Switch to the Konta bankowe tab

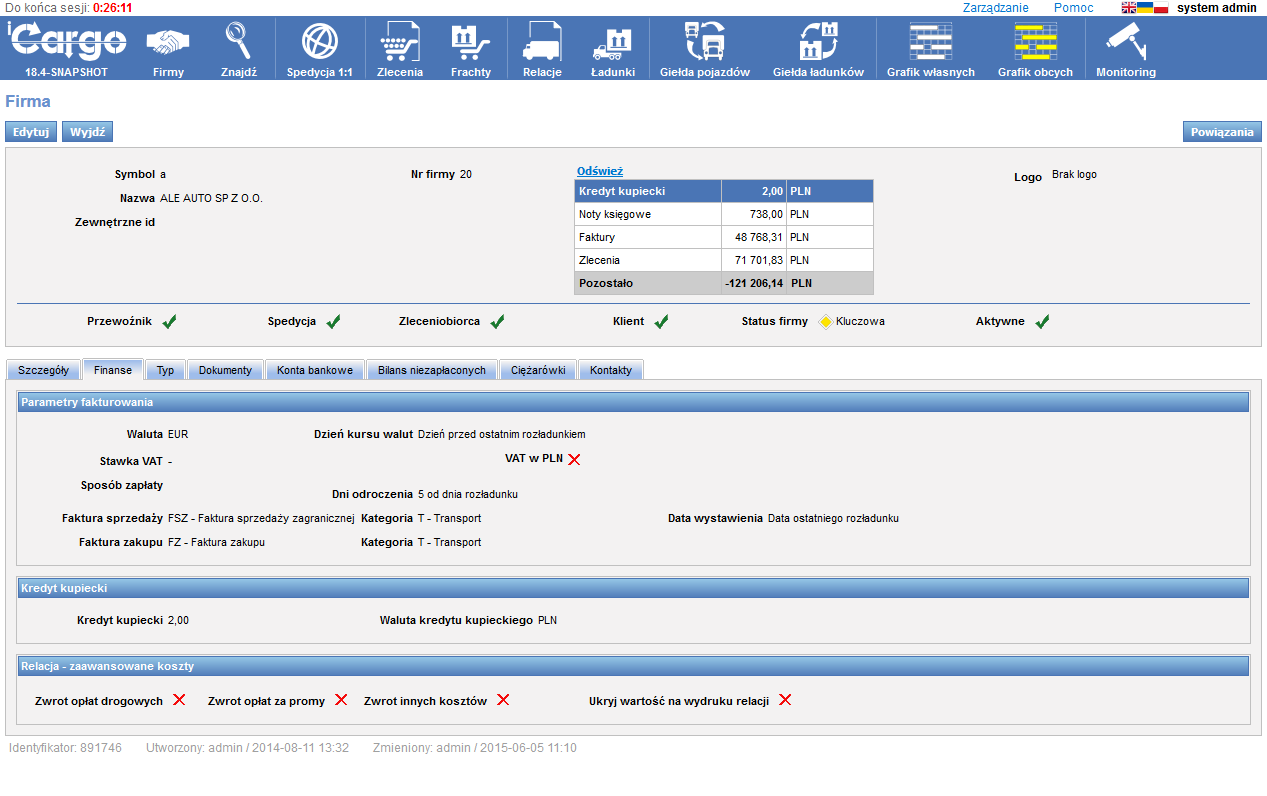pyautogui.click(x=315, y=370)
